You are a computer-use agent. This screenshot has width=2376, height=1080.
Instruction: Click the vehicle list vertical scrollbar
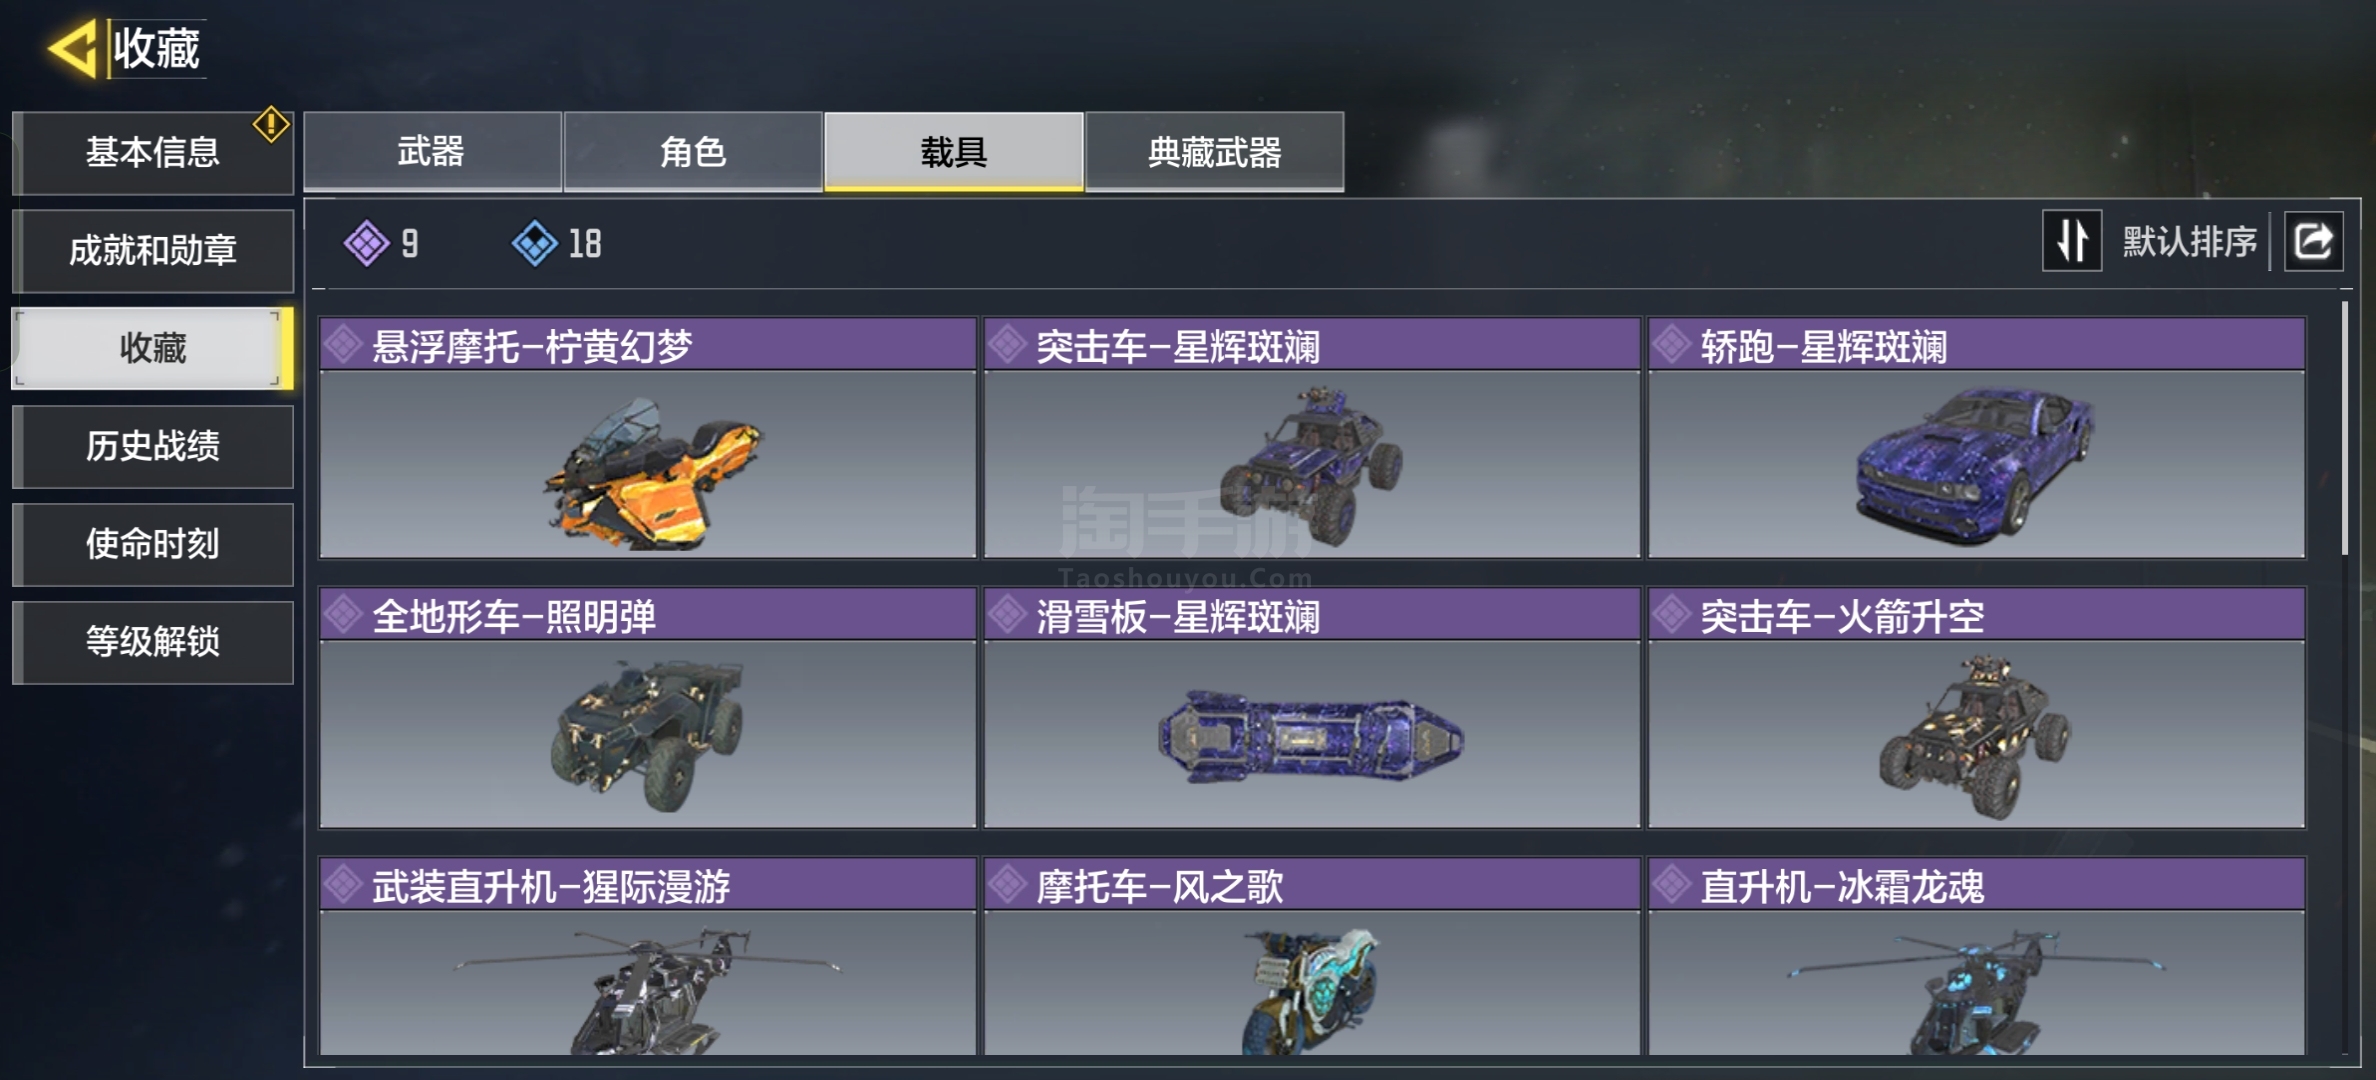click(x=2345, y=428)
